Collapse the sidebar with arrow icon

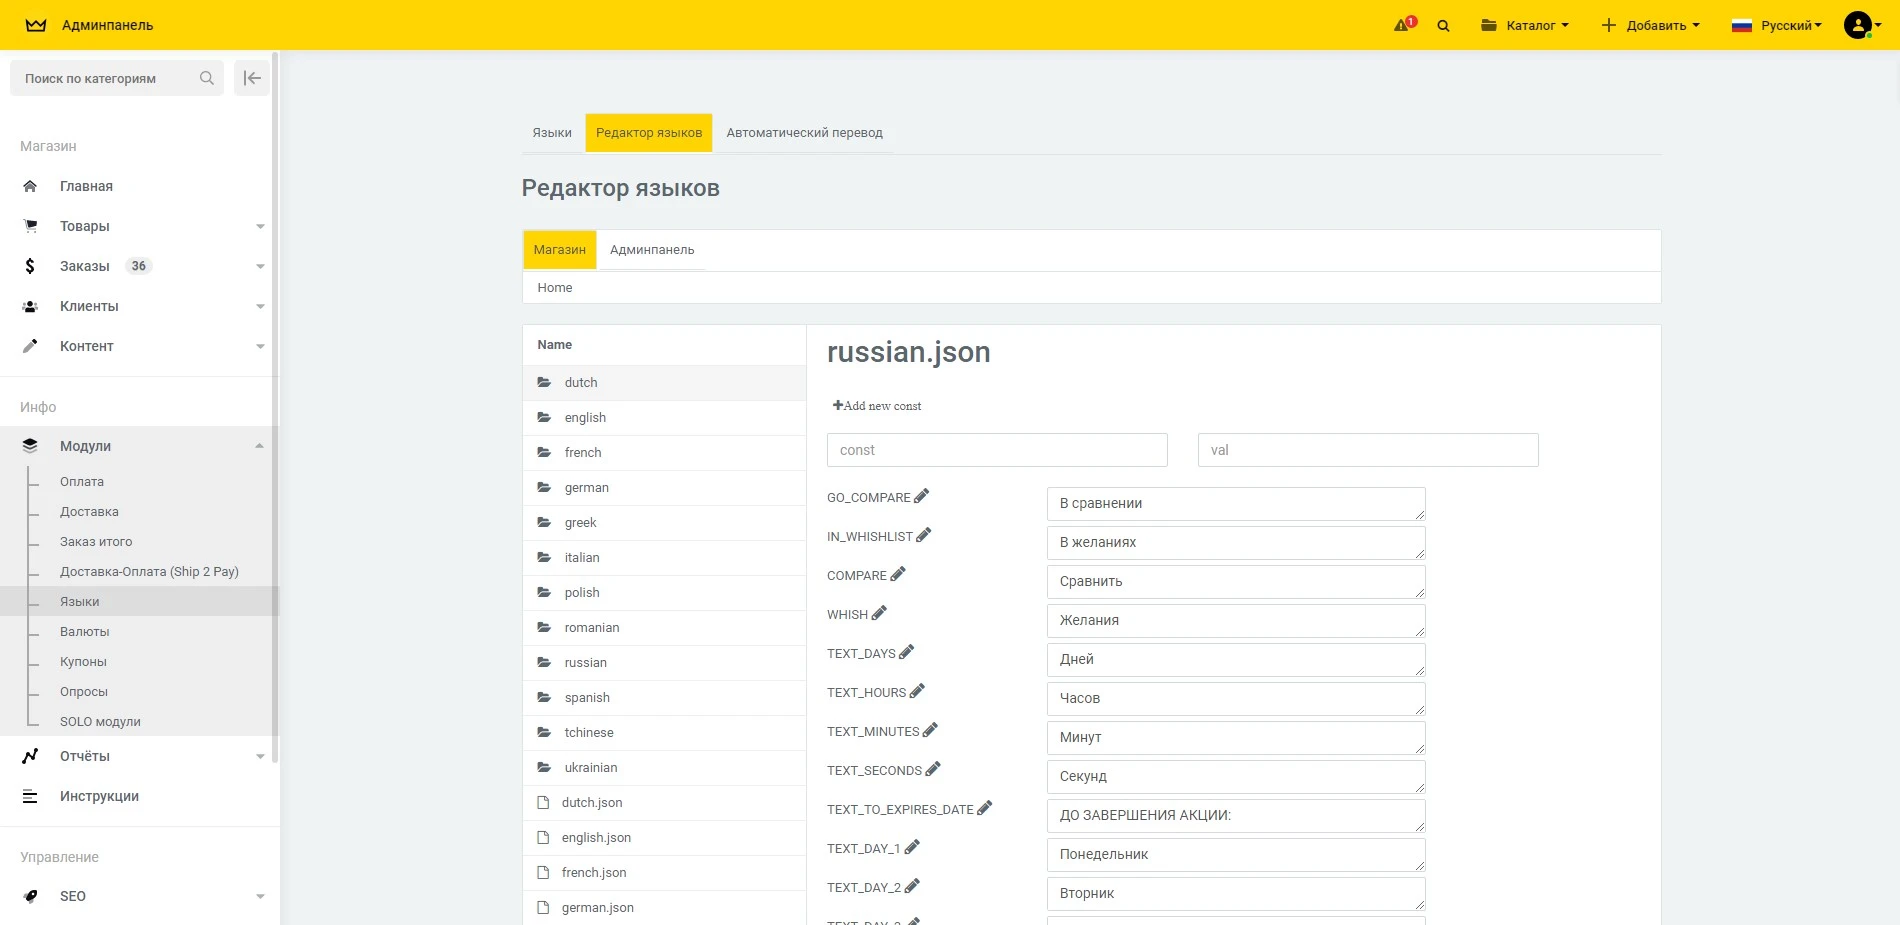tap(252, 78)
